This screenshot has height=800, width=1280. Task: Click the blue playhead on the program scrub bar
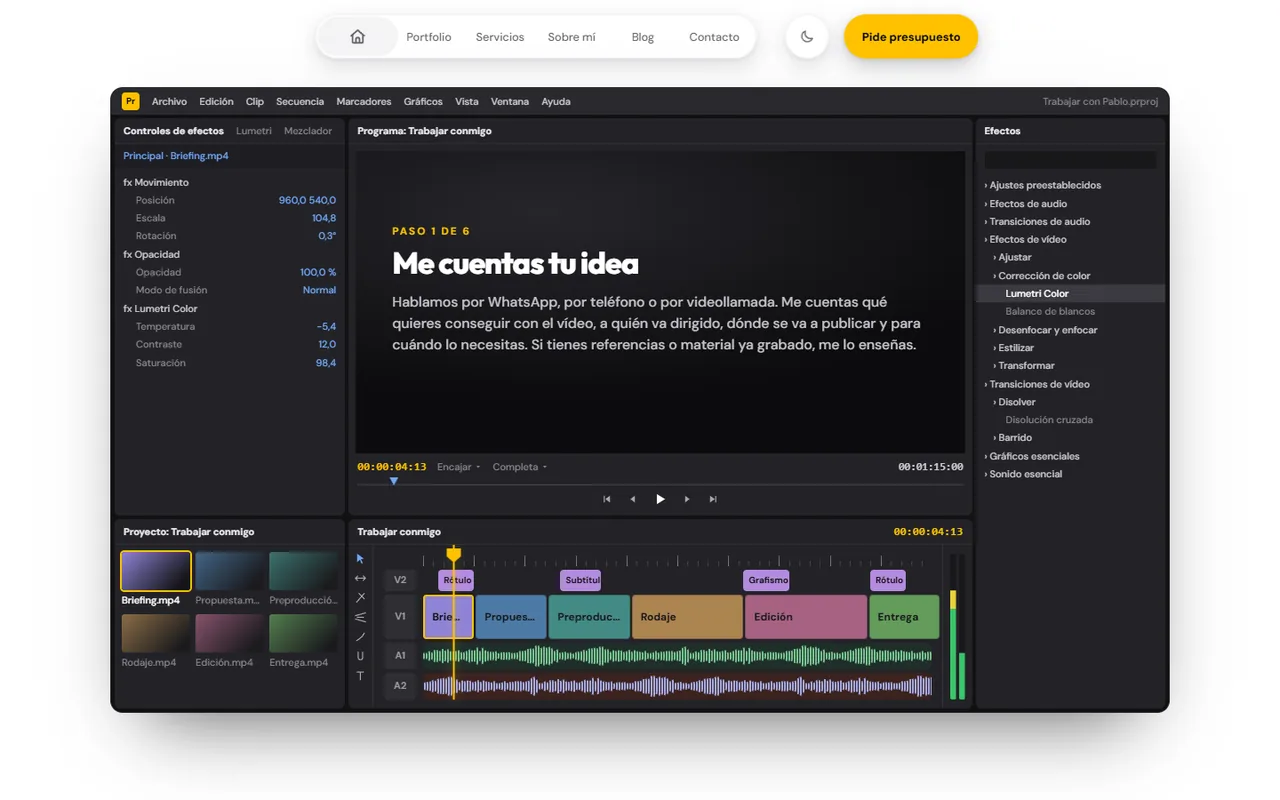[x=394, y=481]
